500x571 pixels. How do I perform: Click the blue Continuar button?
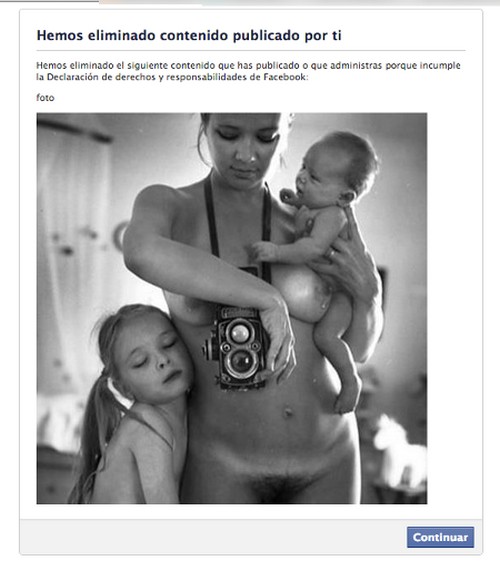(440, 537)
